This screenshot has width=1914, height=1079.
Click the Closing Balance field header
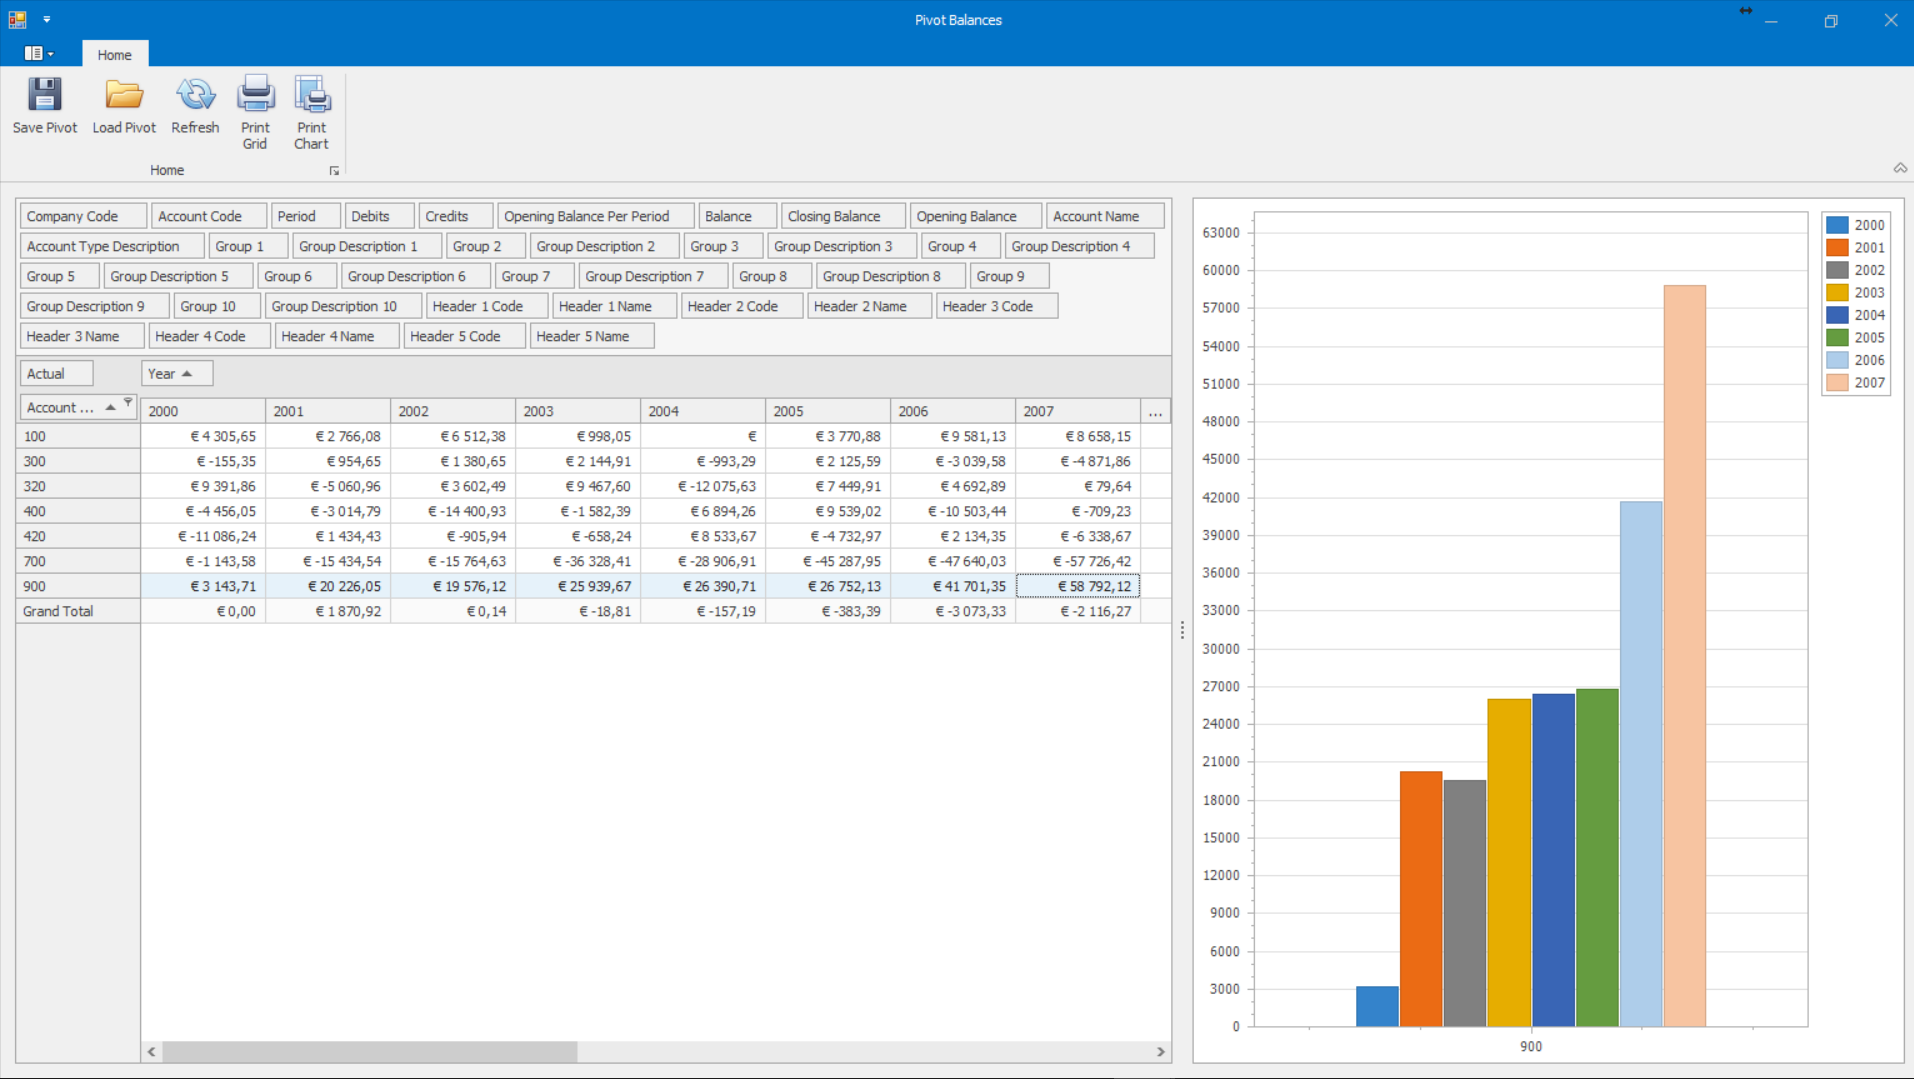pyautogui.click(x=842, y=216)
